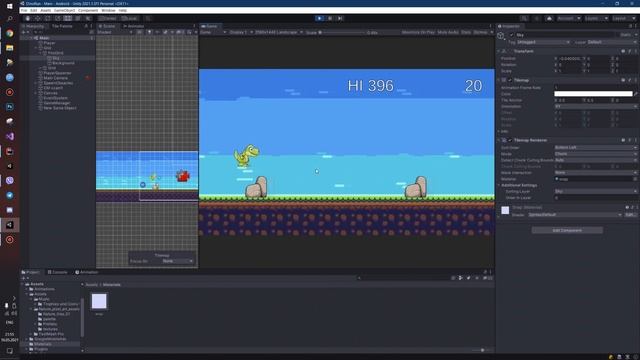Toggle Pivot Center handle mode
This screenshot has width=640, height=360.
107,18
